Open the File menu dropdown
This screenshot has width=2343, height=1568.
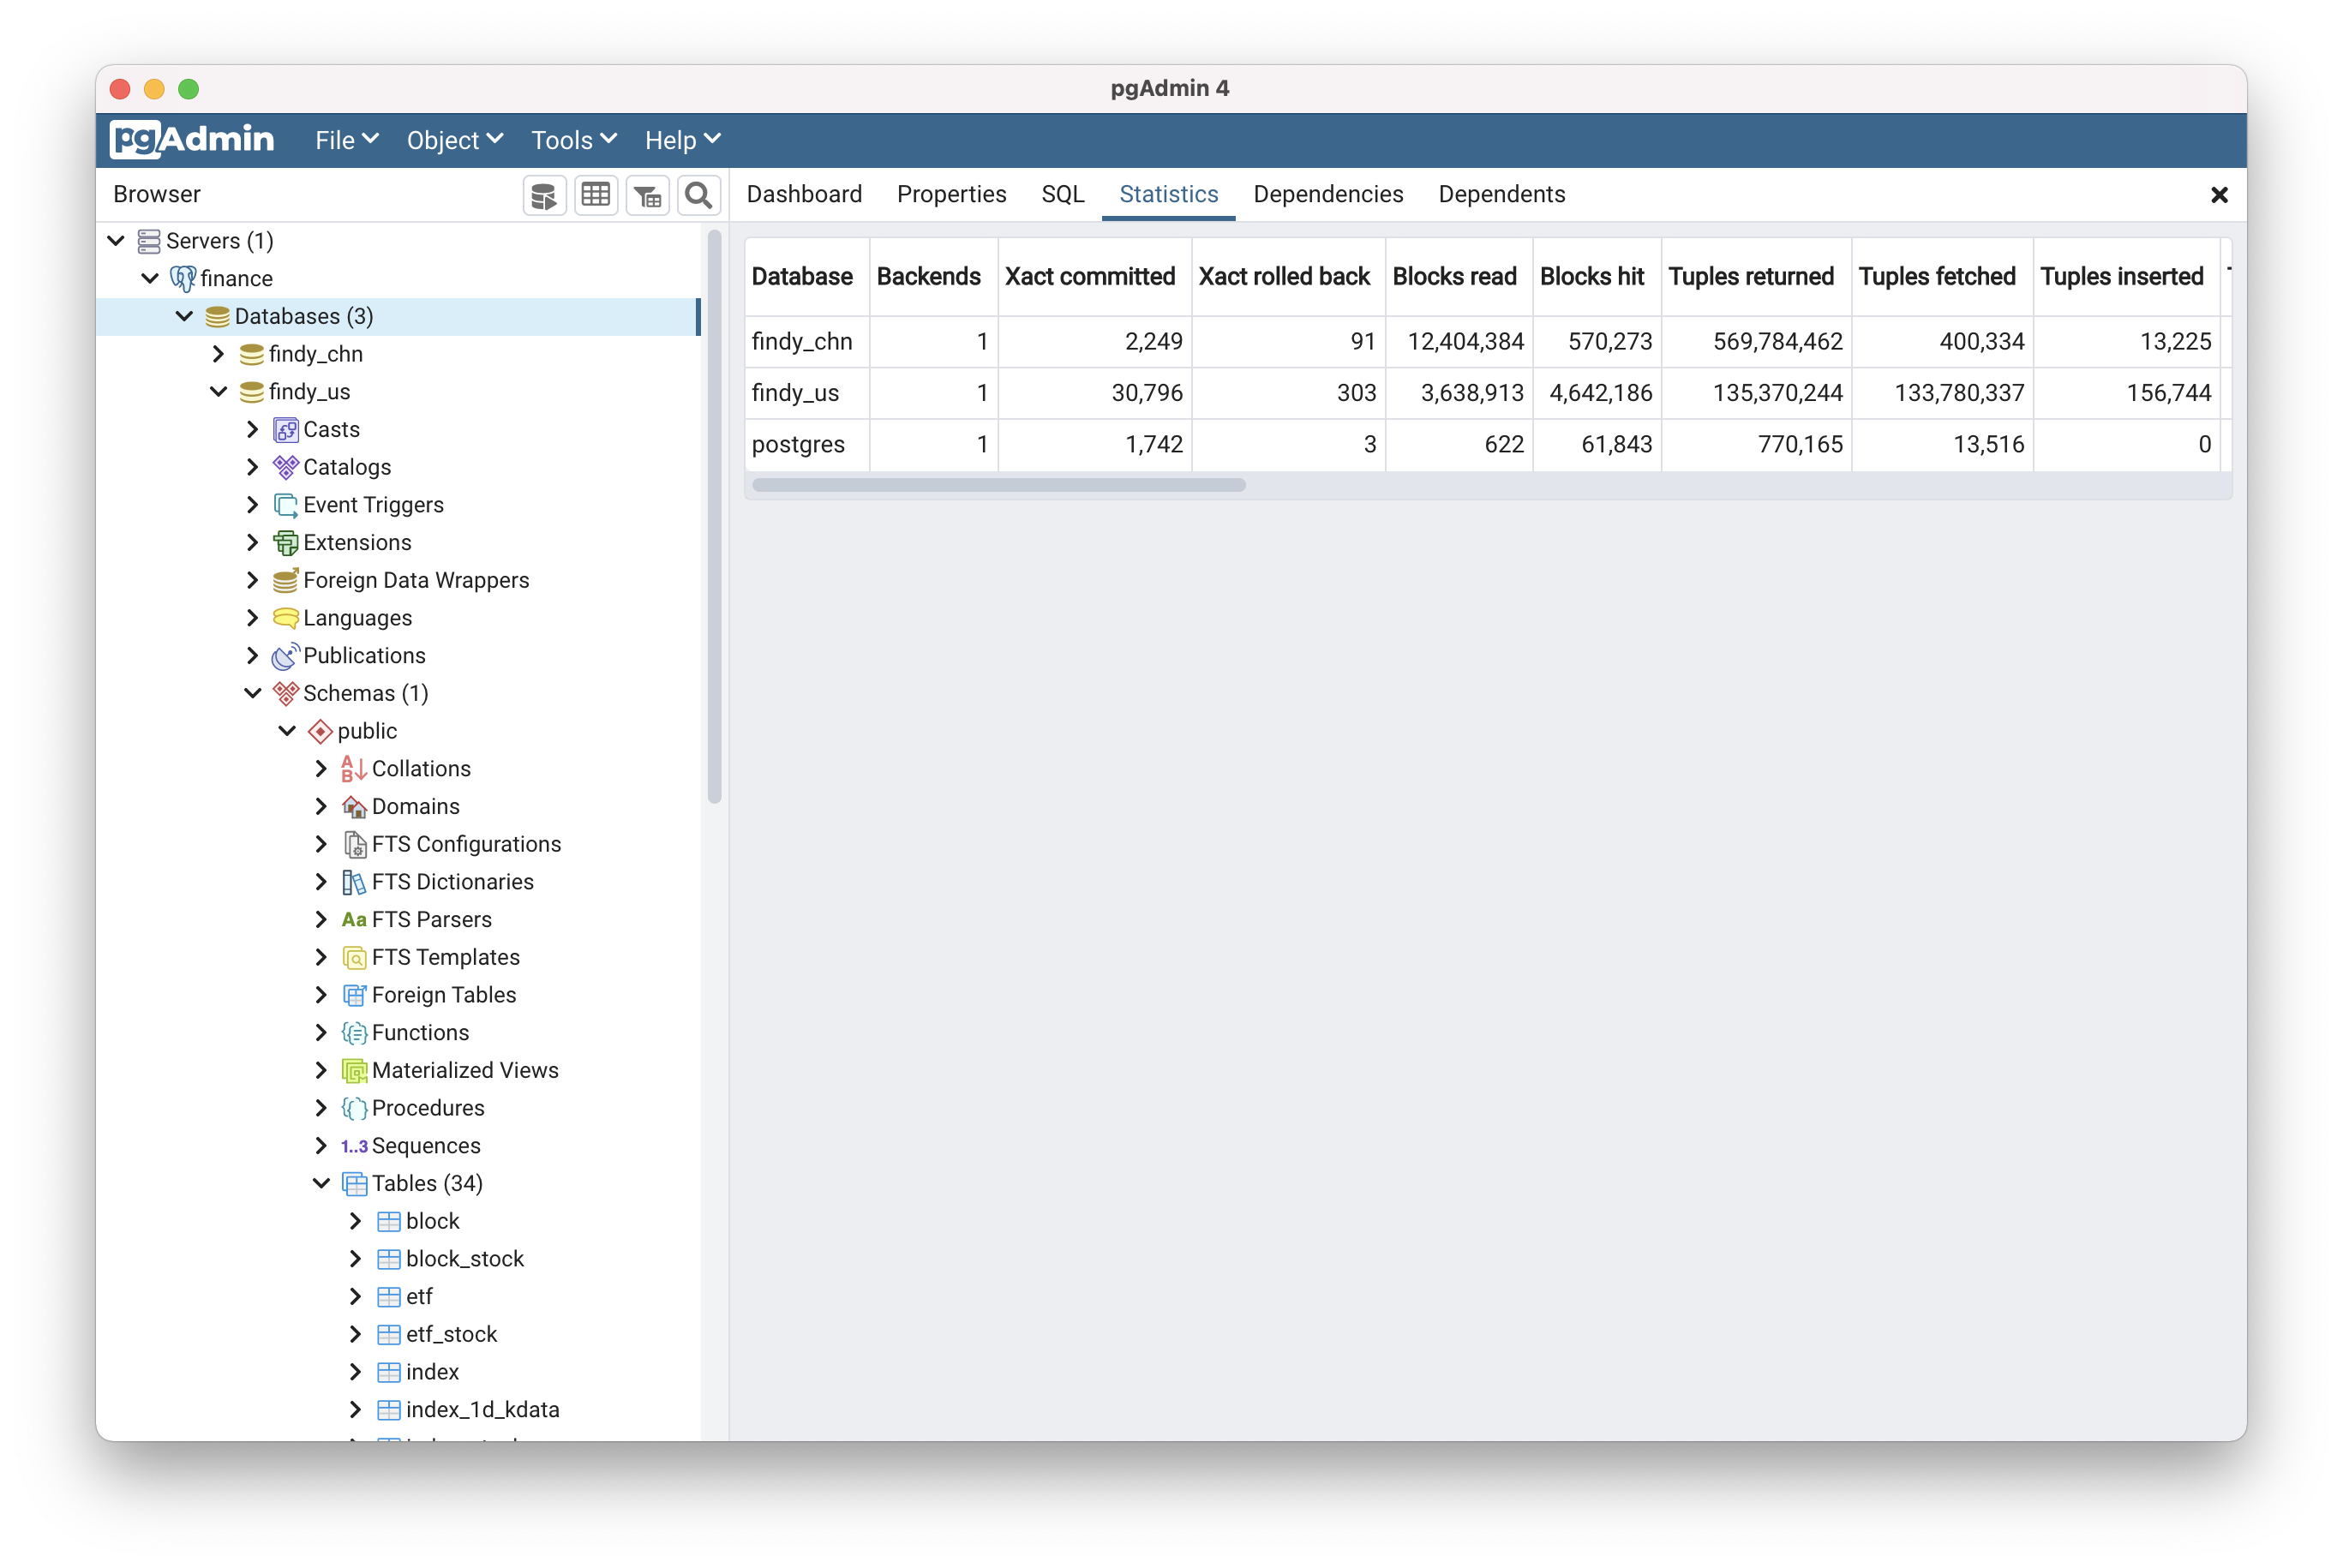click(x=346, y=140)
